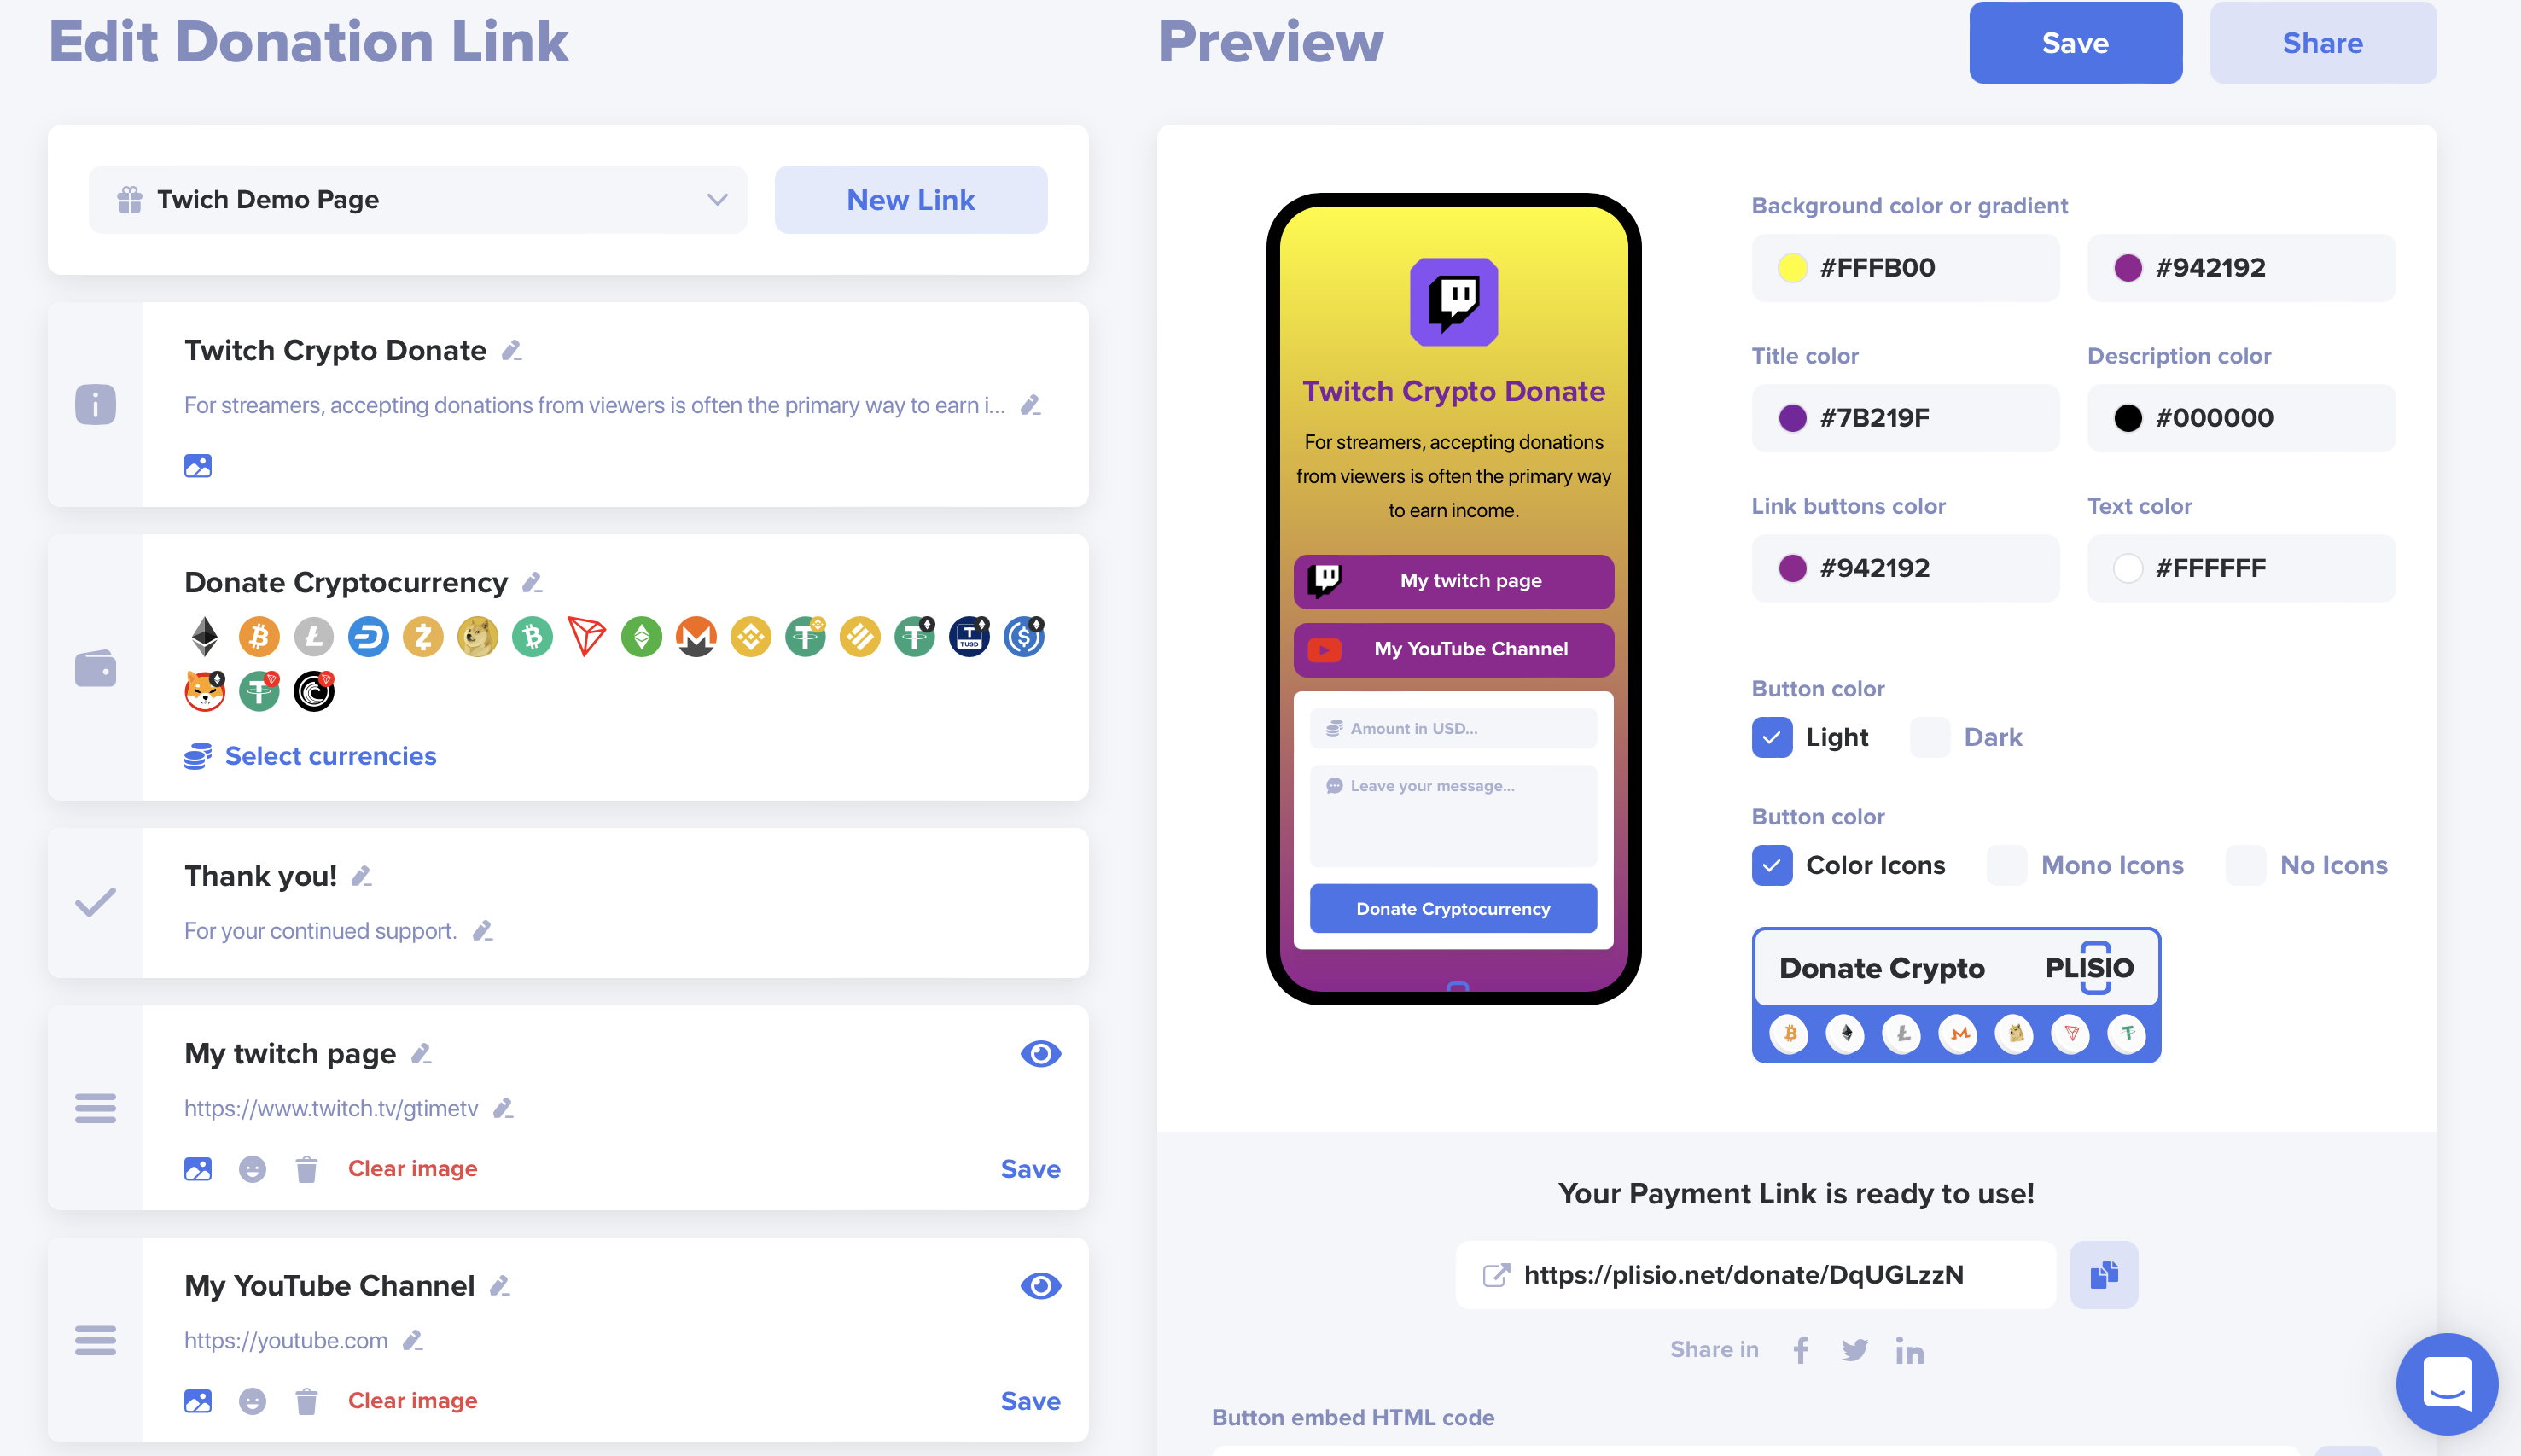Screen dimensions: 2521x1456
Task: Click Save button to save changes
Action: (2076, 42)
